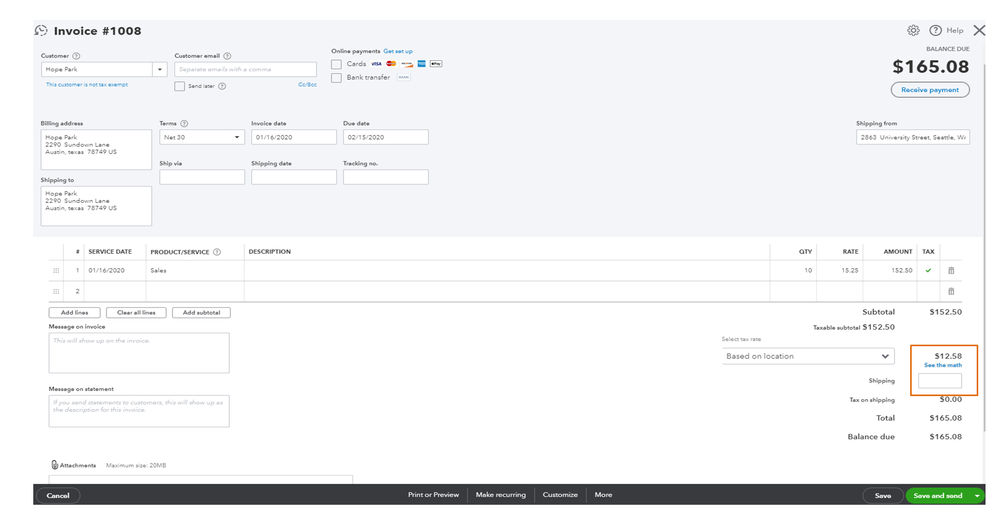The image size is (998, 524).
Task: Grab the drag handle of line 2
Action: coord(56,292)
